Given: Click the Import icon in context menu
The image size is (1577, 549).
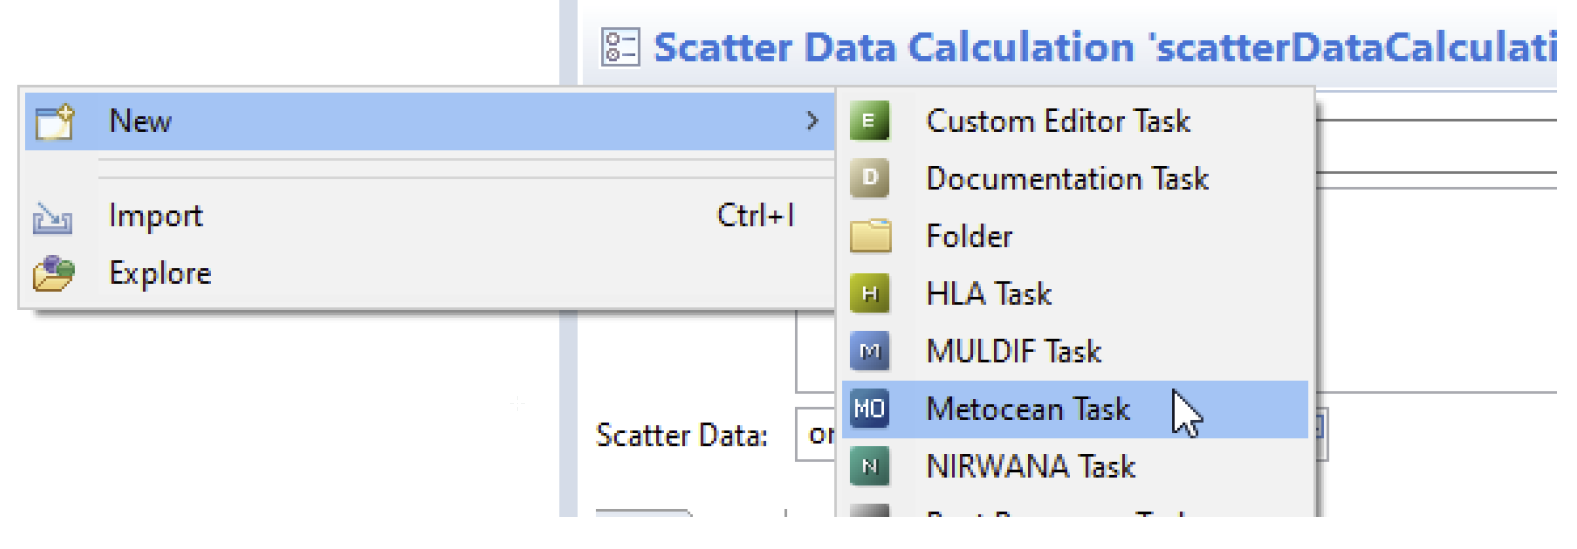Looking at the screenshot, I should point(53,217).
